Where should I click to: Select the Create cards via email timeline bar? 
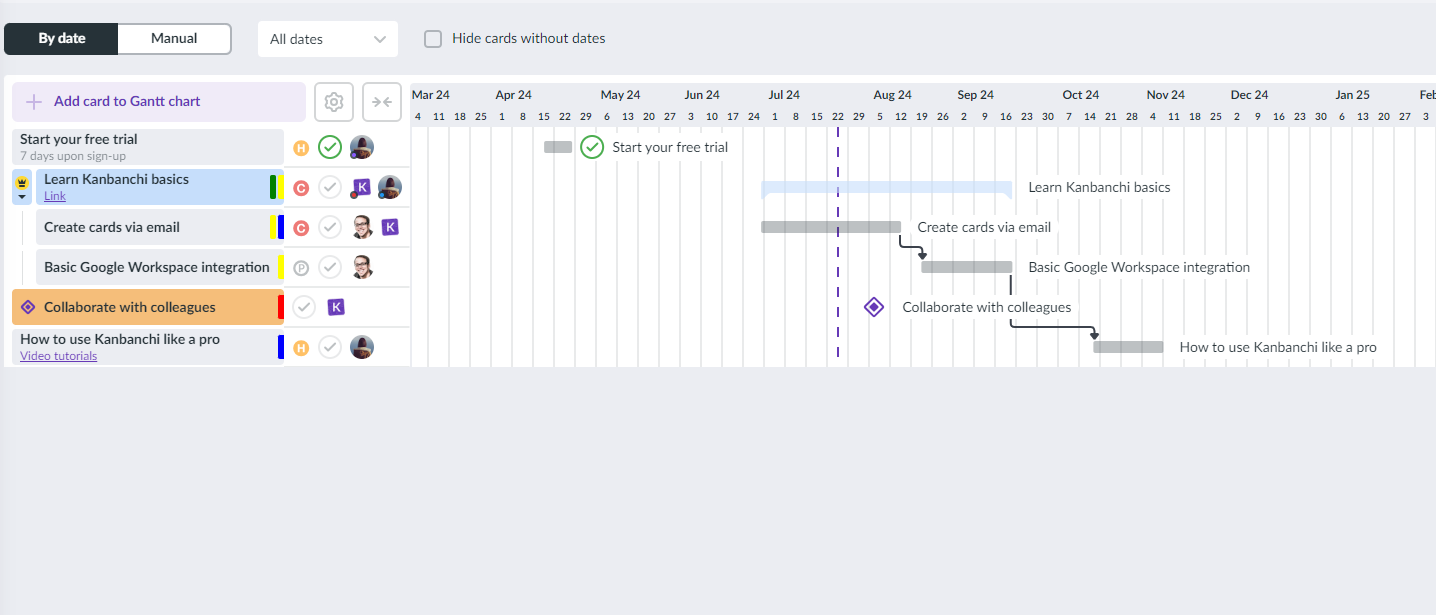click(x=831, y=227)
